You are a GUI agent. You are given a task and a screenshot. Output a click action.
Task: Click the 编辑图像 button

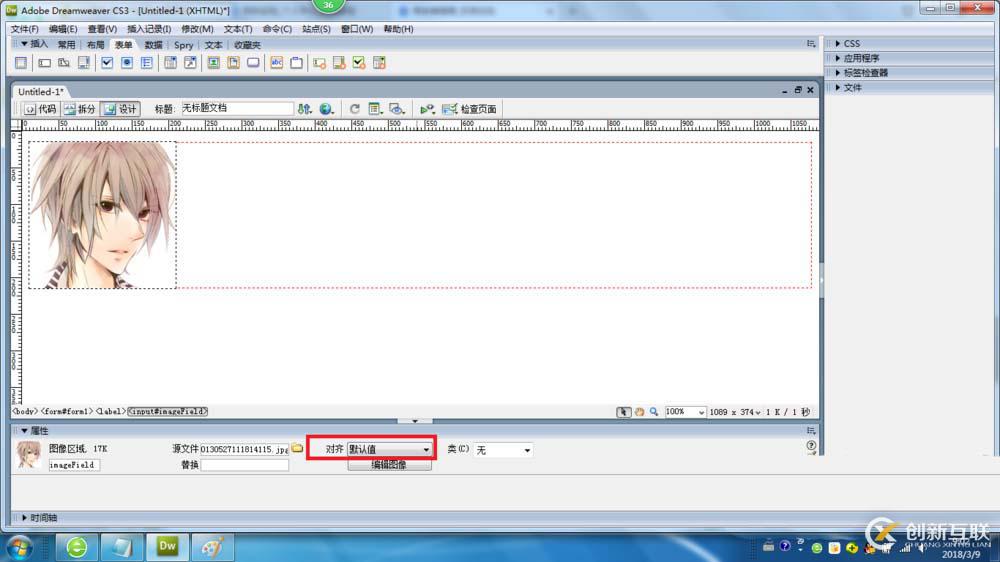389,465
